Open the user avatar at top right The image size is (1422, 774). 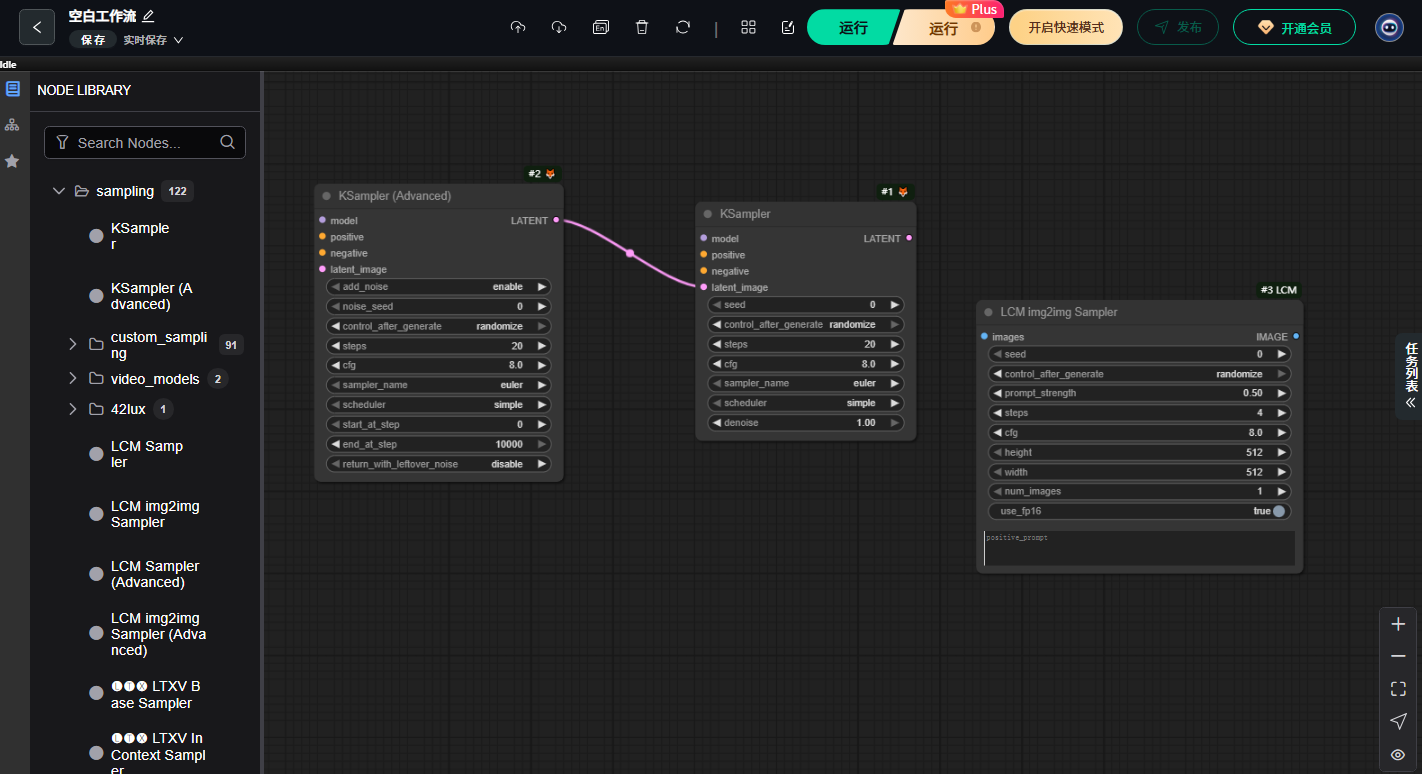pyautogui.click(x=1389, y=27)
